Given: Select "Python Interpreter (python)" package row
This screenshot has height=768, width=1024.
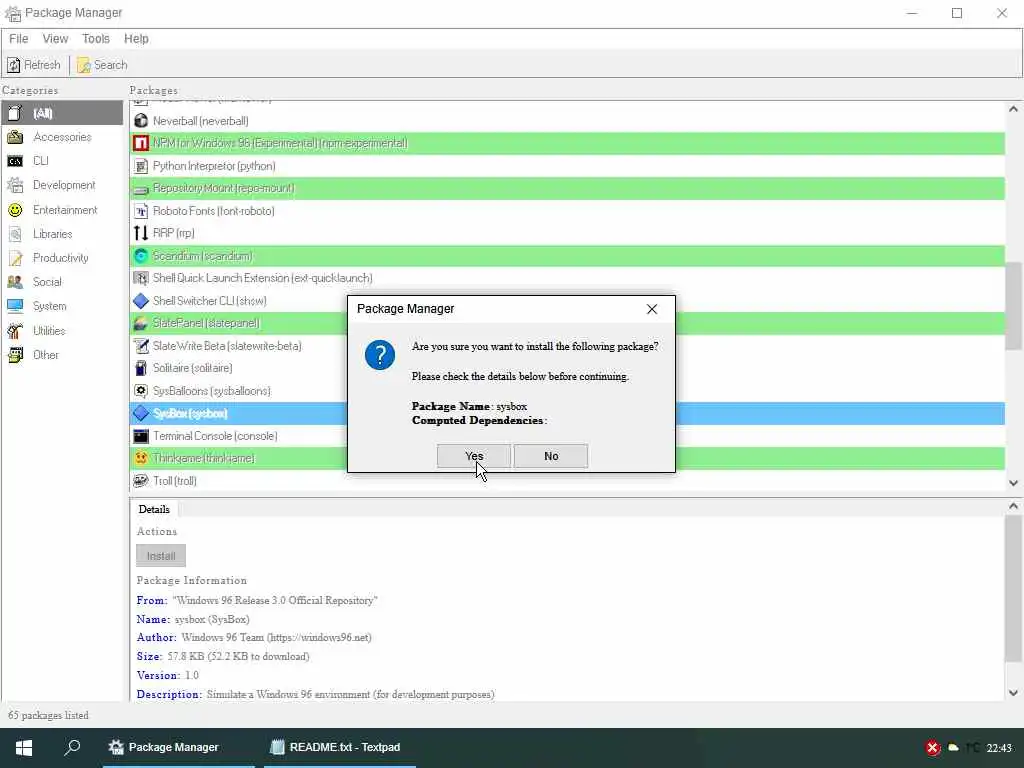Looking at the screenshot, I should [x=567, y=166].
